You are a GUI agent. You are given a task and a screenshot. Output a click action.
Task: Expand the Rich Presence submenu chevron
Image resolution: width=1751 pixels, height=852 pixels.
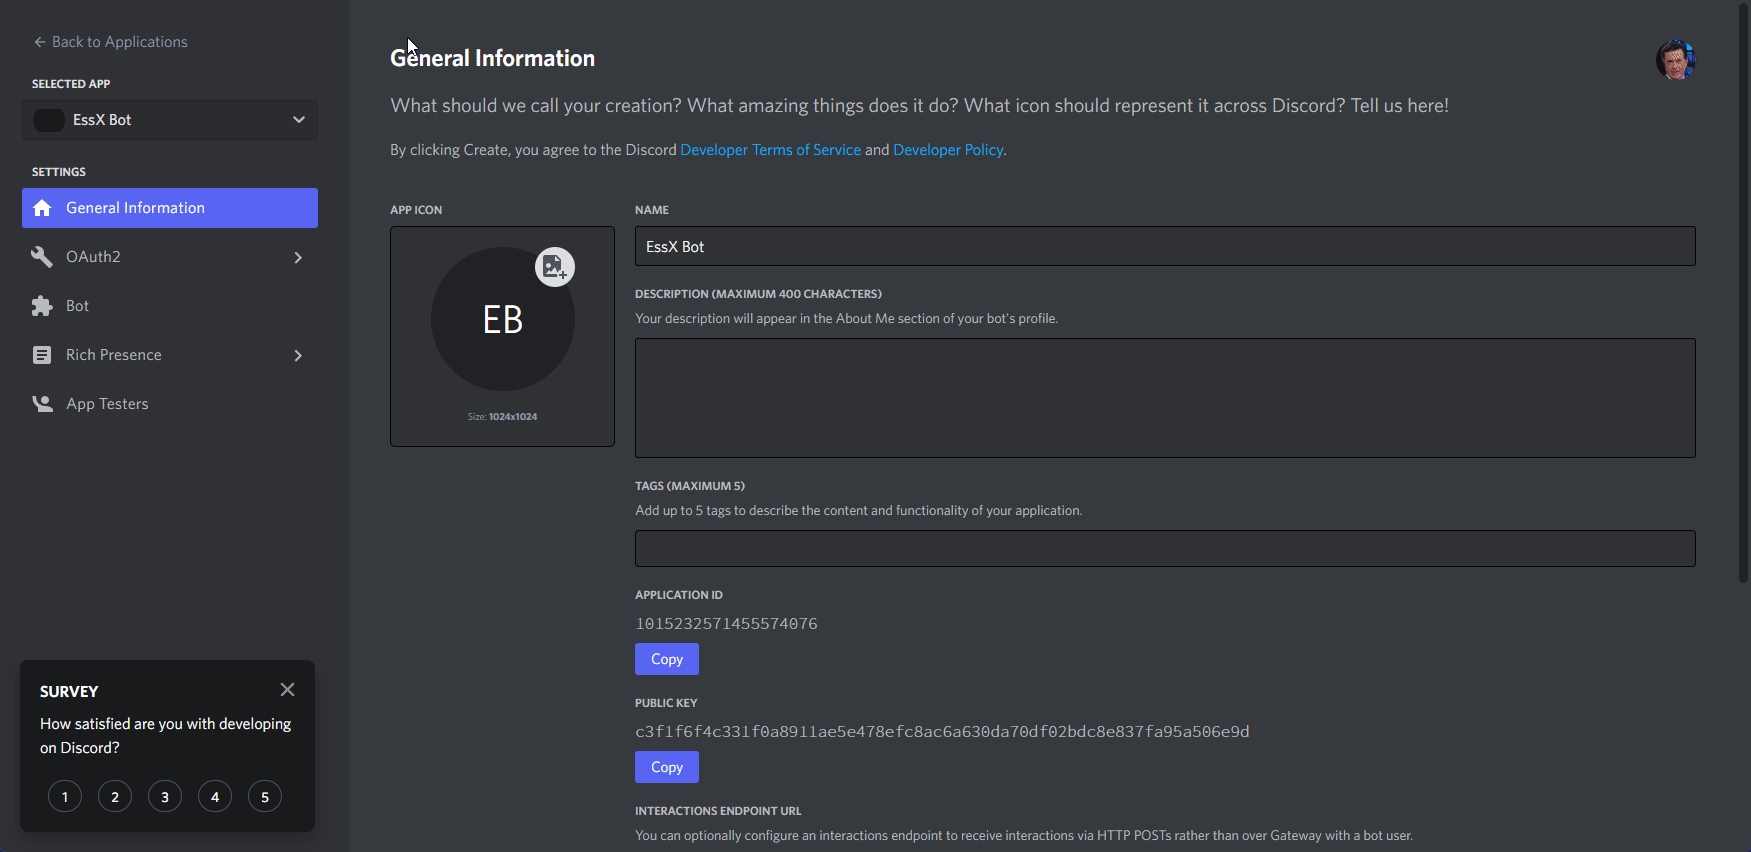click(x=298, y=355)
